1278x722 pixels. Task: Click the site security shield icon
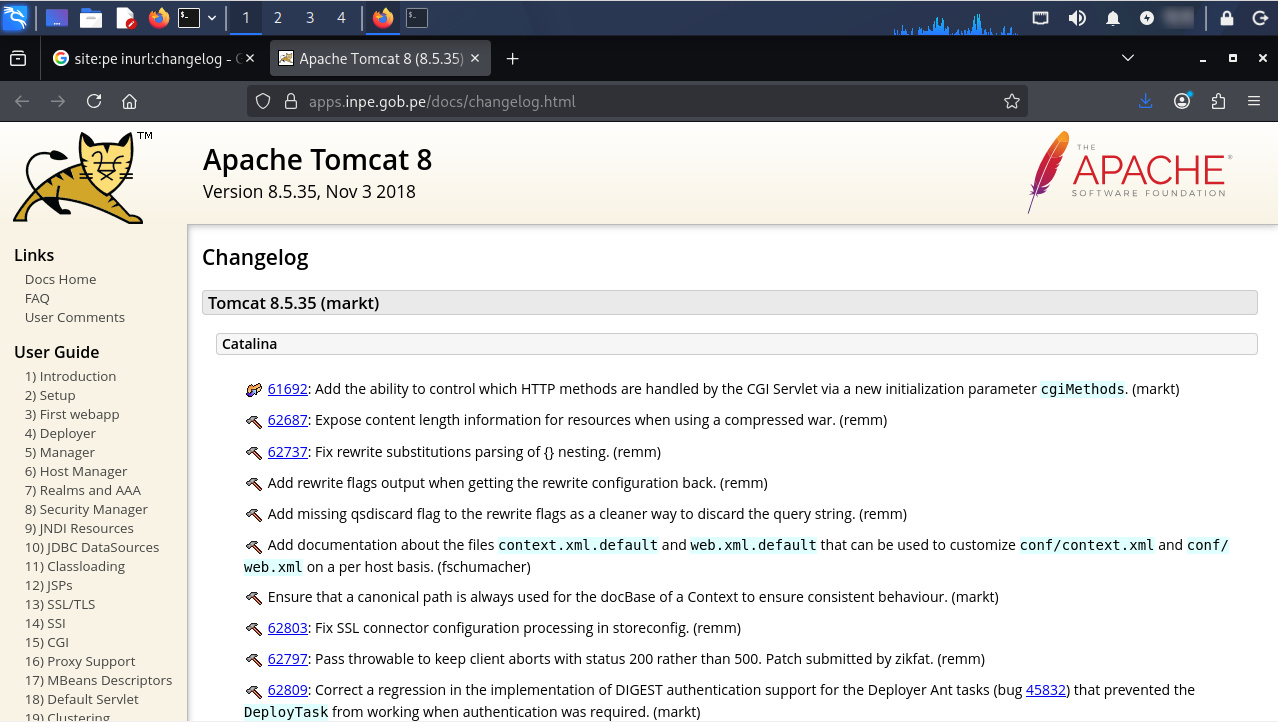click(x=263, y=101)
